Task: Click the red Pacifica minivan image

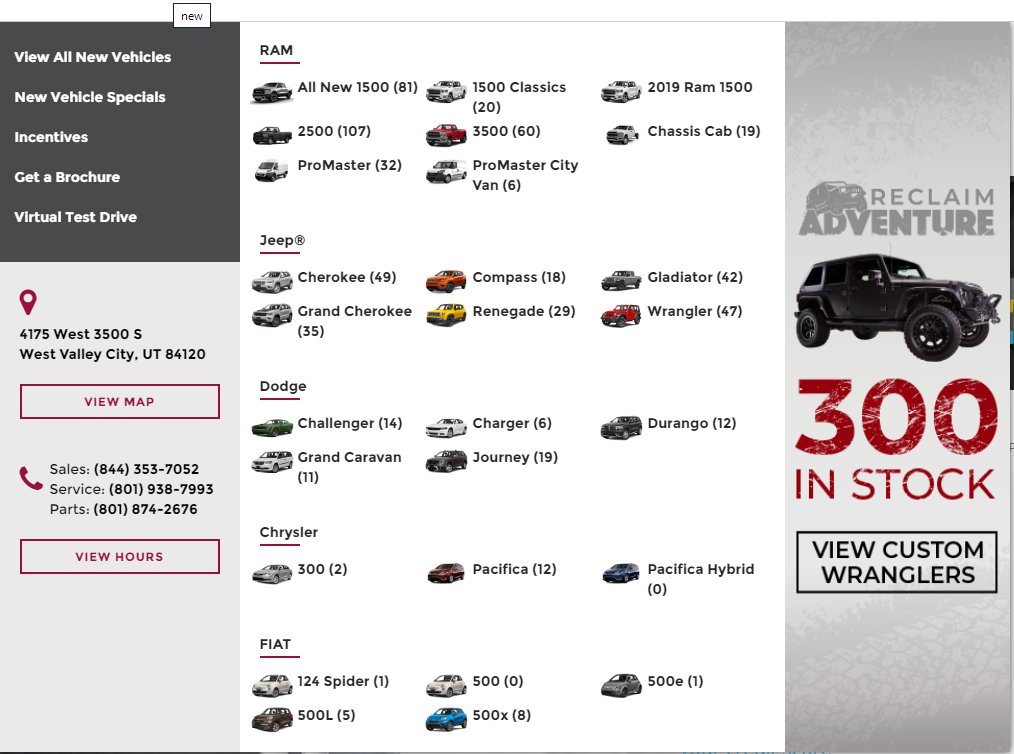Action: [446, 573]
